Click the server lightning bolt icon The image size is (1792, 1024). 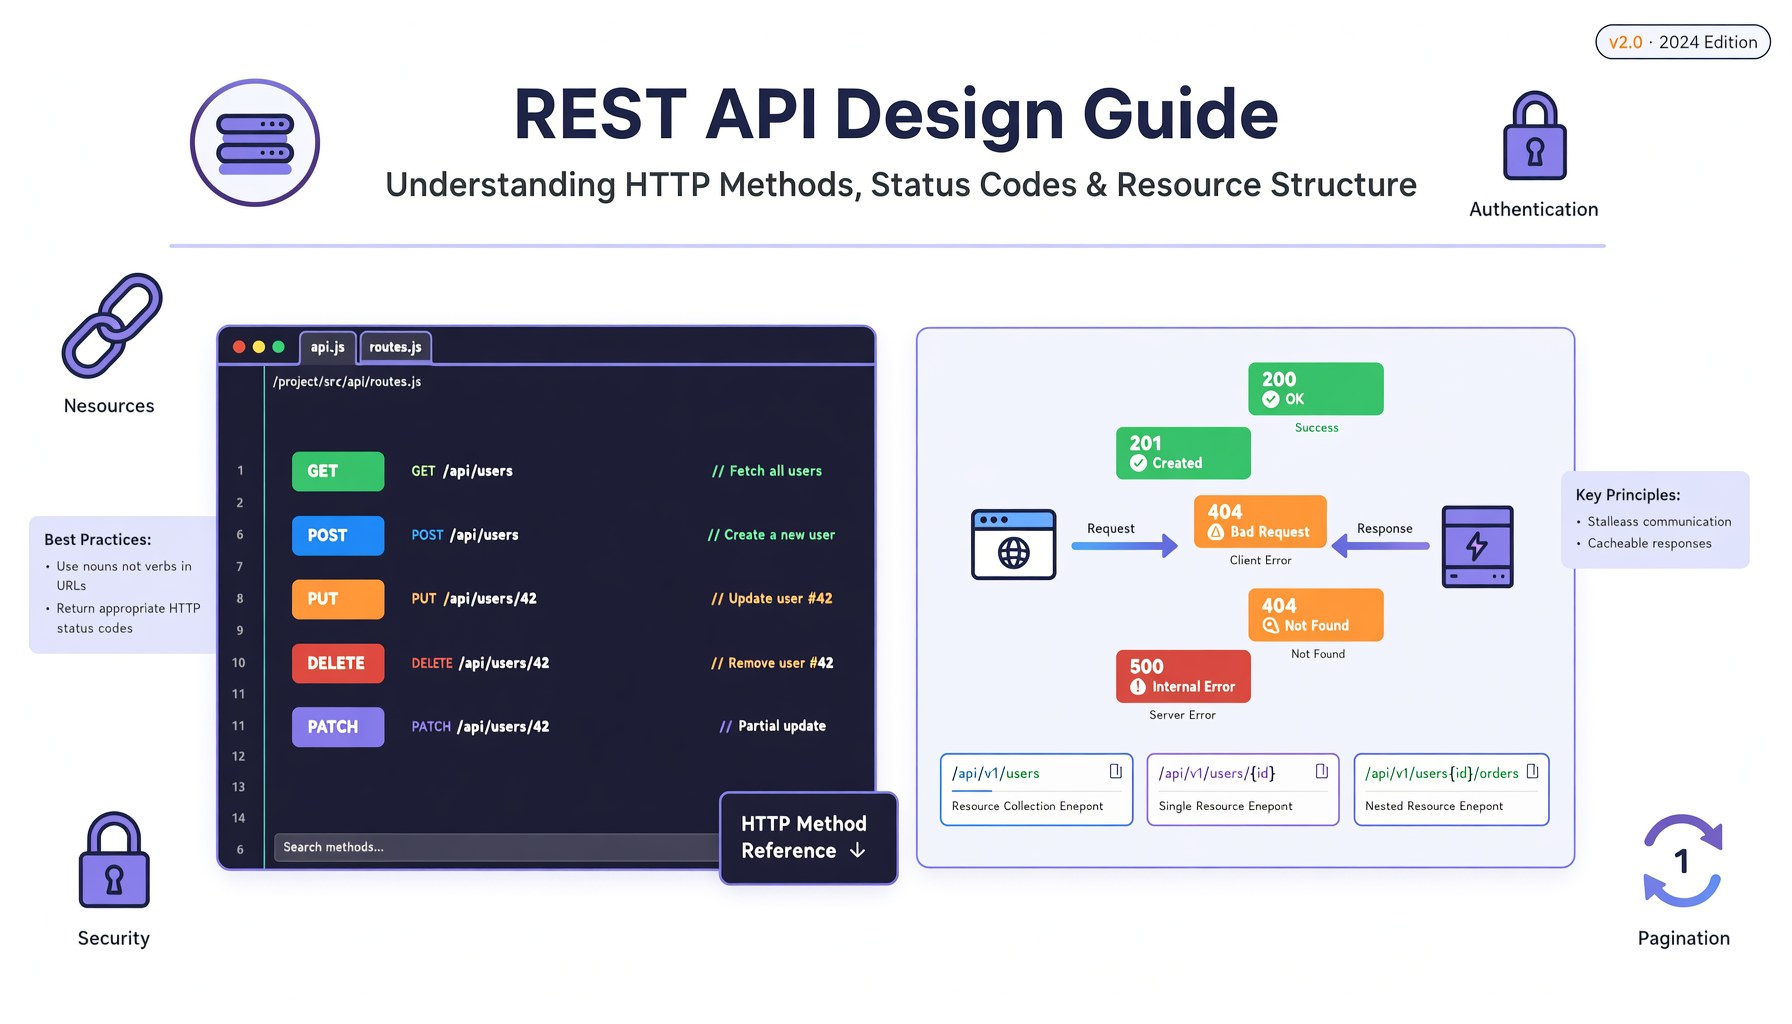click(1477, 546)
